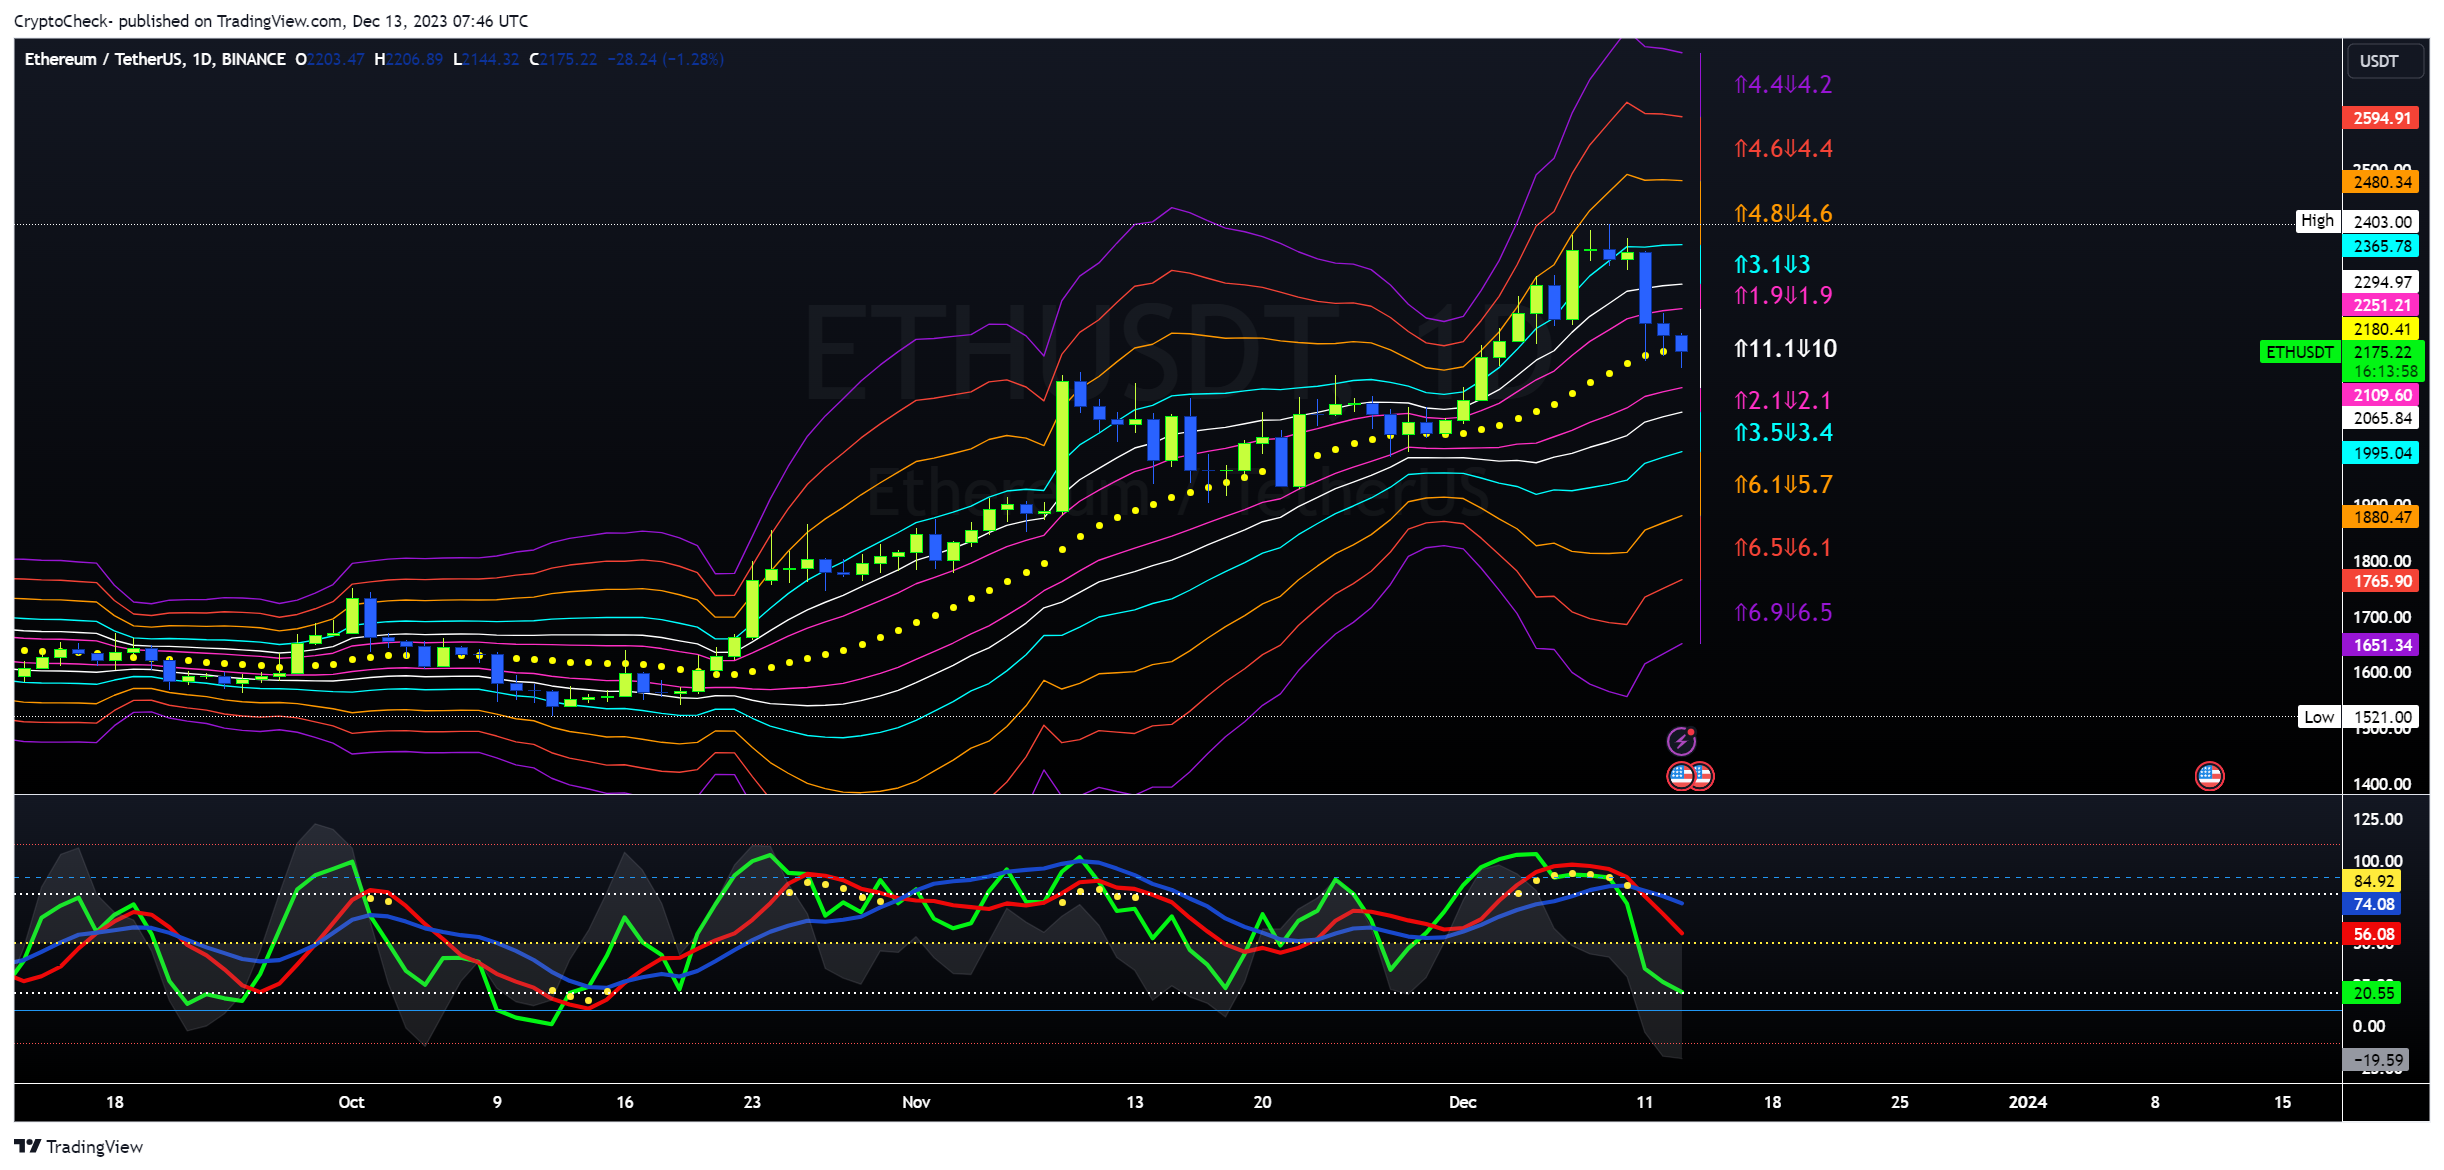Click the orange ⇑4.8⇓4.6 band annotation

click(x=1783, y=214)
